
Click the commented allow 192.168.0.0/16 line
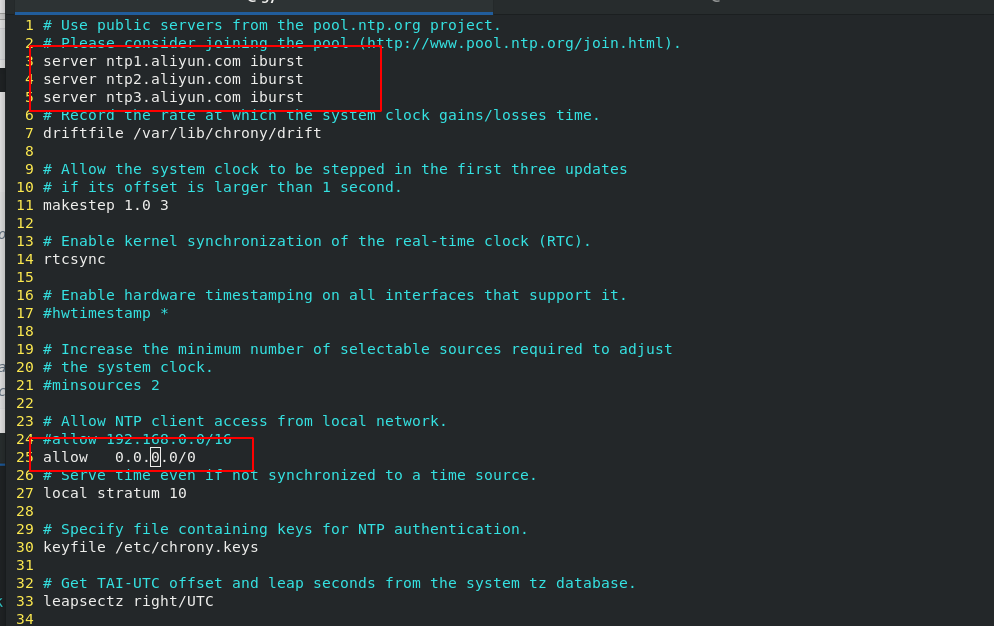[x=138, y=439]
